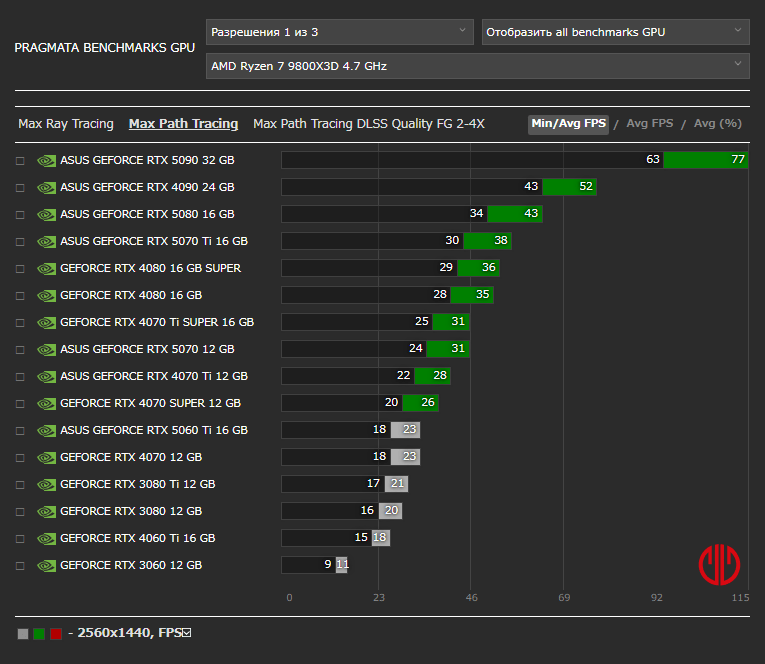Tick the checkbox for RTX 5070 Ti

pos(20,241)
